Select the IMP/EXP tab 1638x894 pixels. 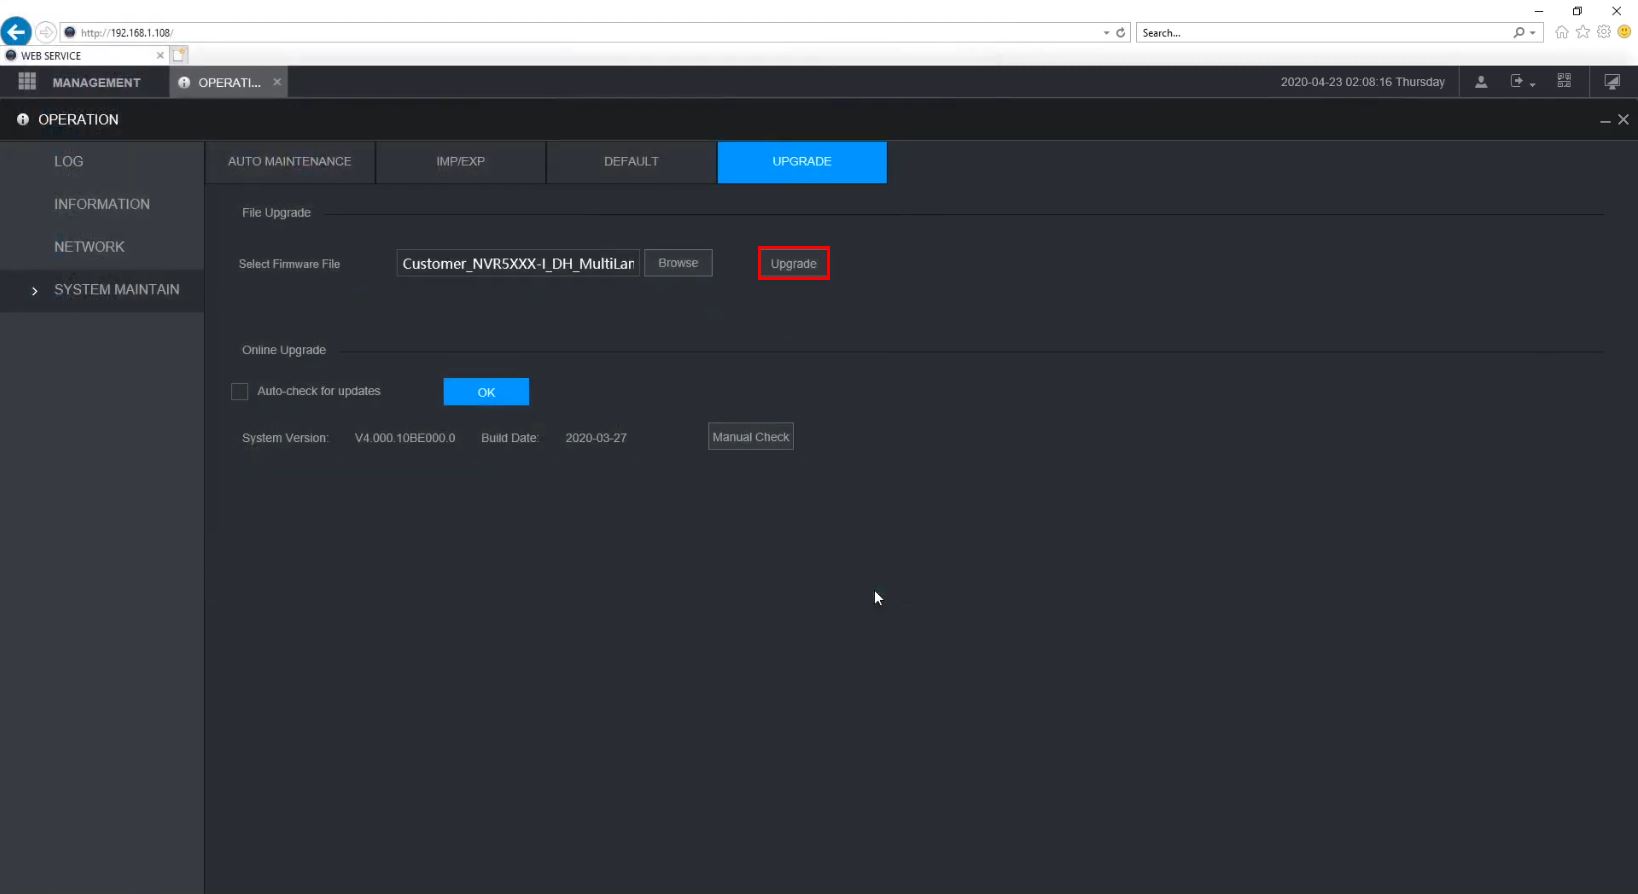461,162
